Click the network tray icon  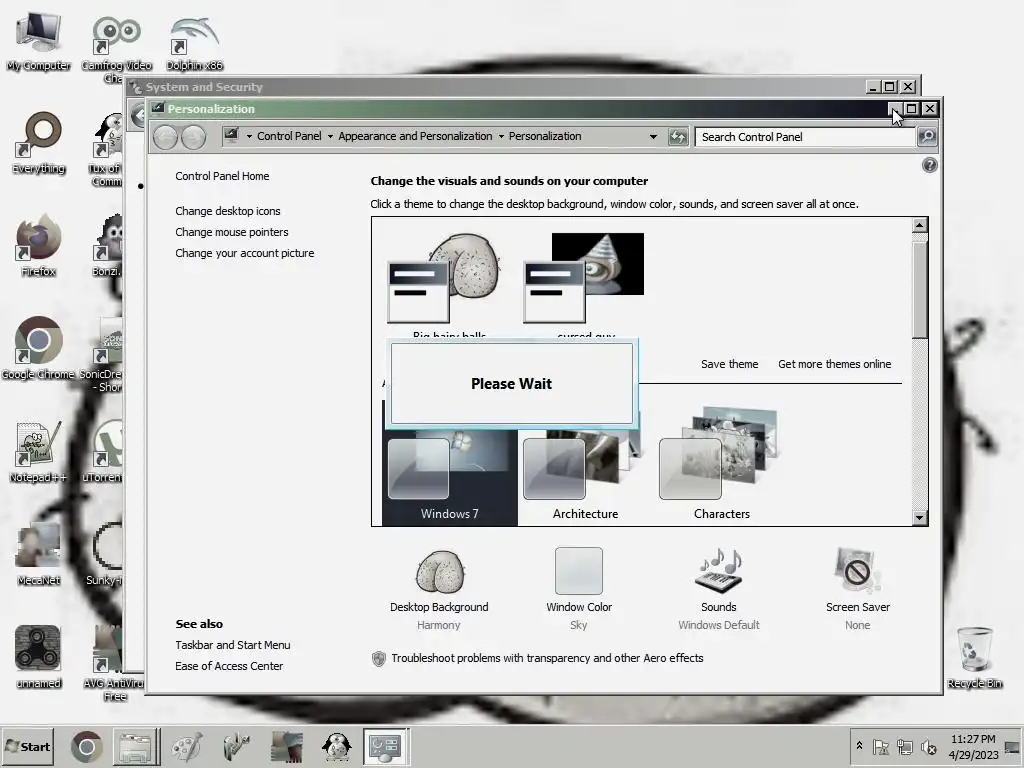coord(904,746)
